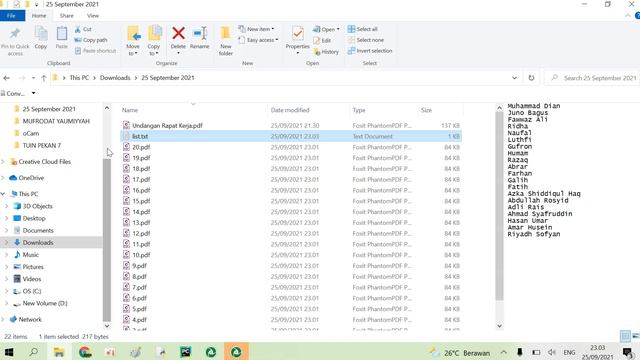Click This PC in the address breadcrumb
640x360 pixels.
[79, 78]
